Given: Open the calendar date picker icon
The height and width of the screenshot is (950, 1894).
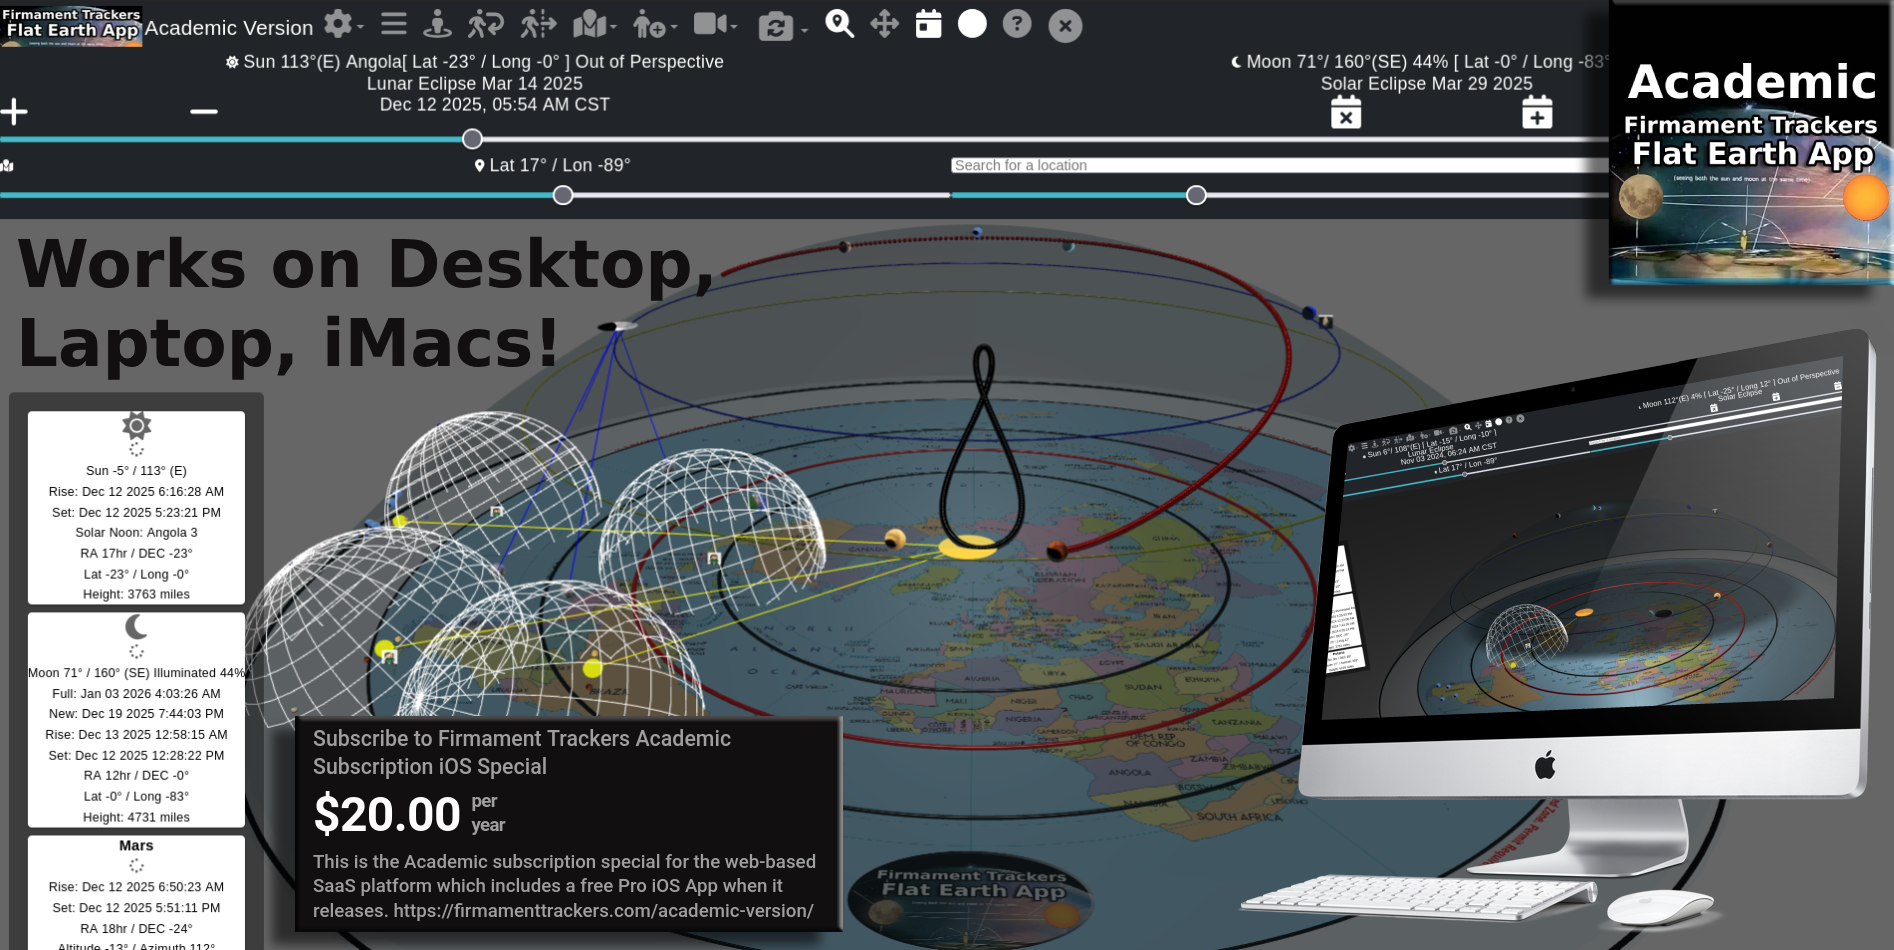Looking at the screenshot, I should (929, 24).
